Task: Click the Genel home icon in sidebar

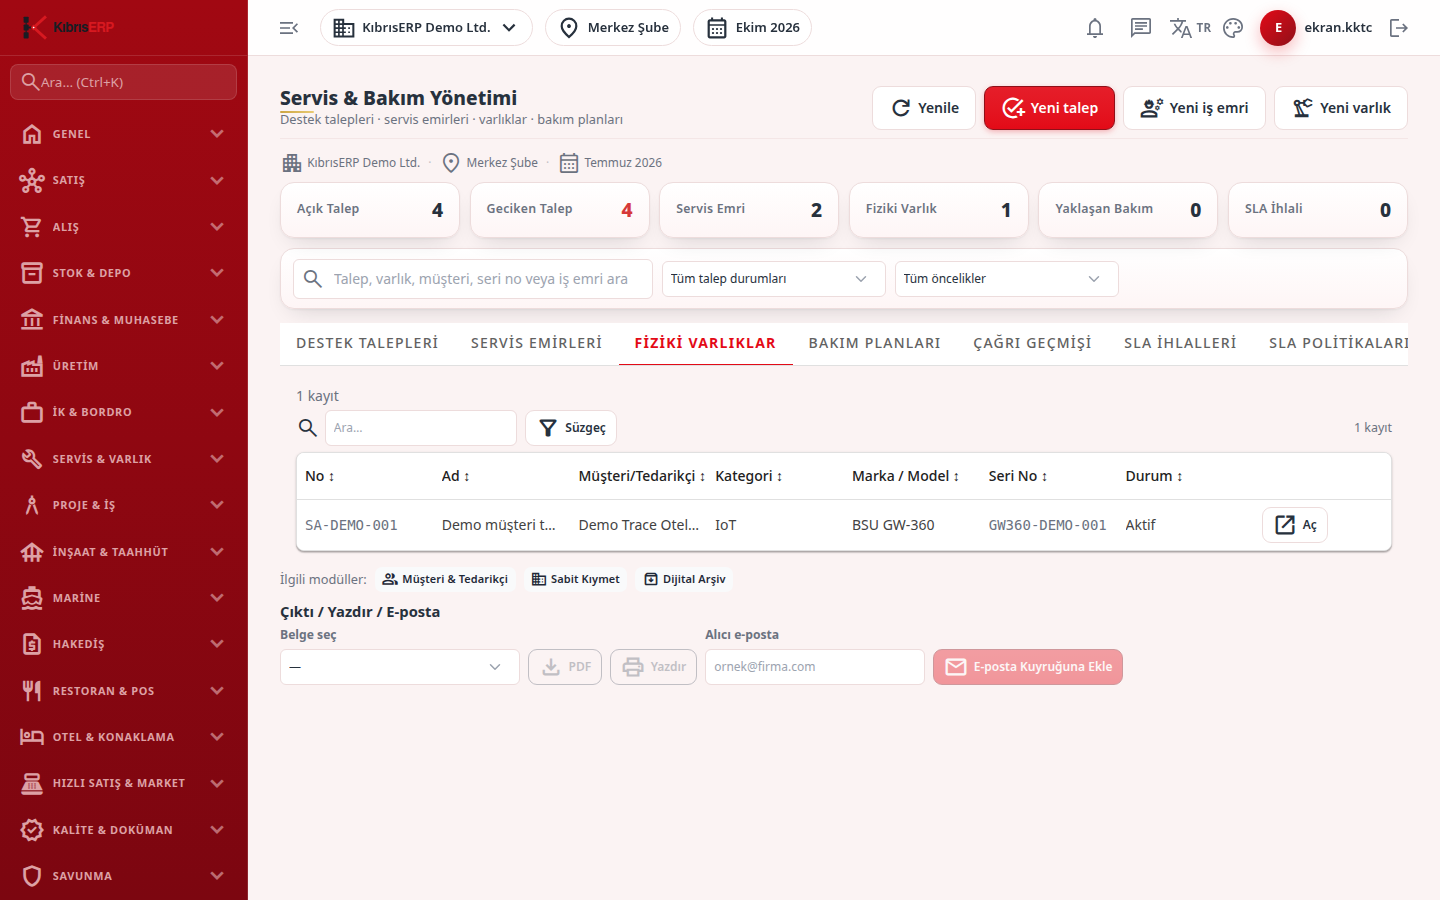Action: tap(32, 134)
